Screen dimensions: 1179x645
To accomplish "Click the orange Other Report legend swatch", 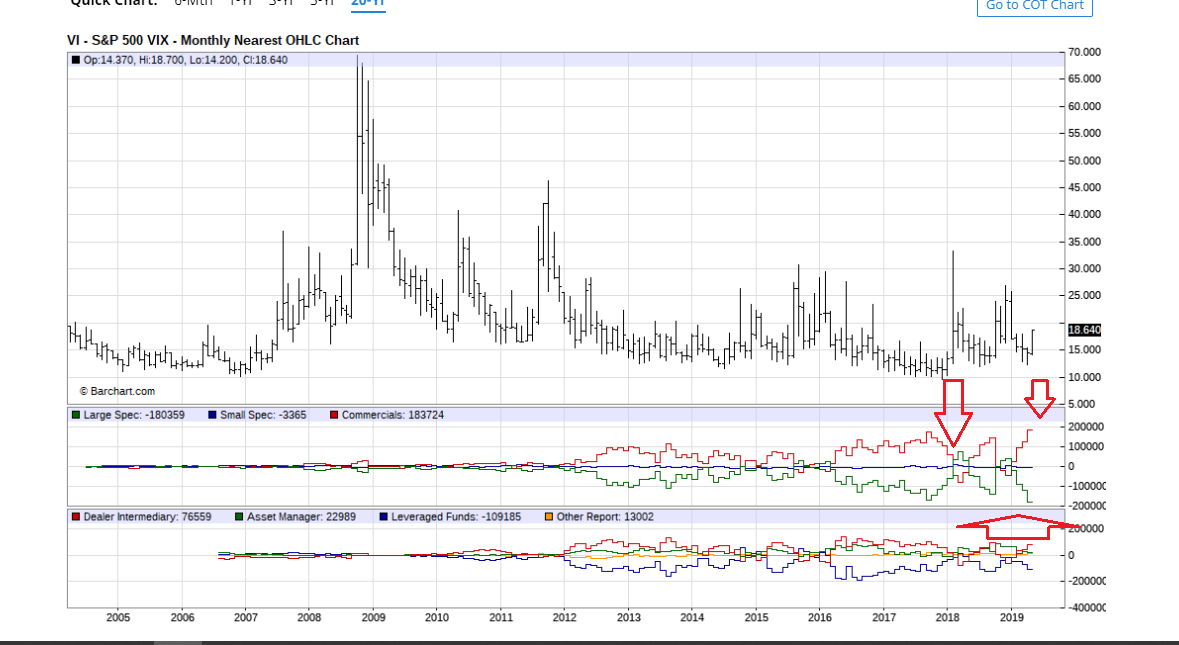I will pos(549,517).
